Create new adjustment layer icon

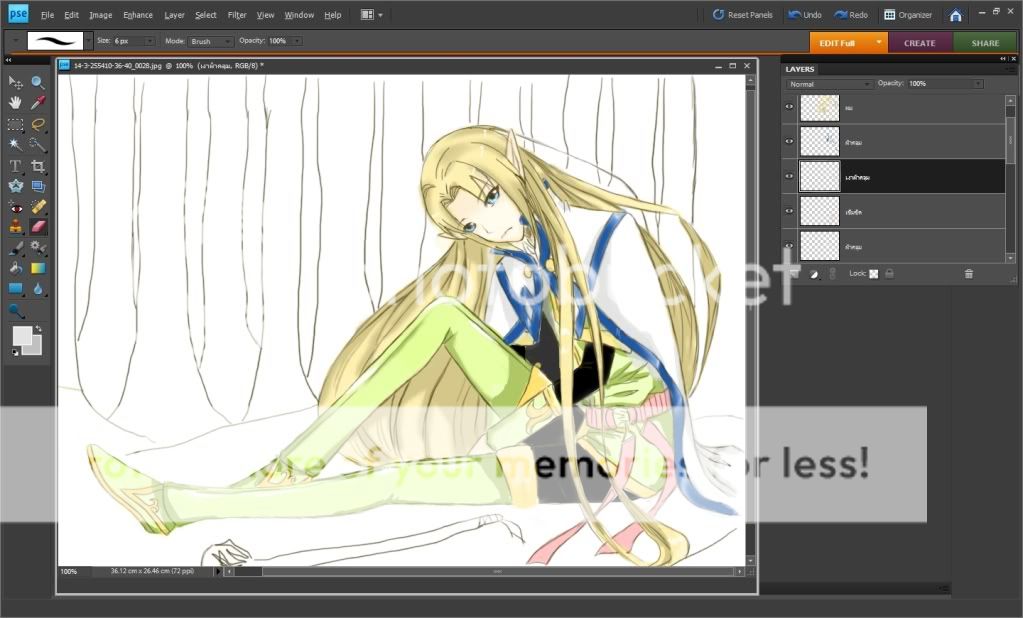pyautogui.click(x=814, y=274)
